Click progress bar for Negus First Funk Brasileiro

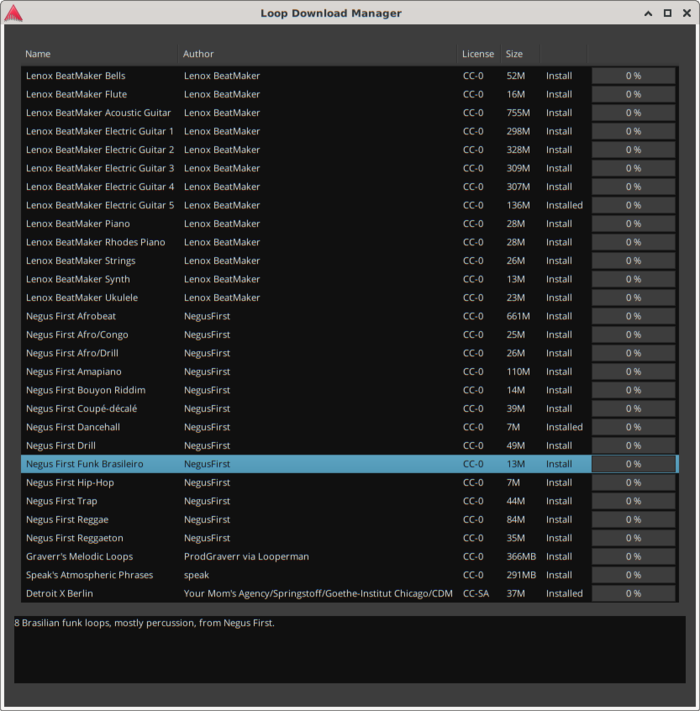click(633, 465)
